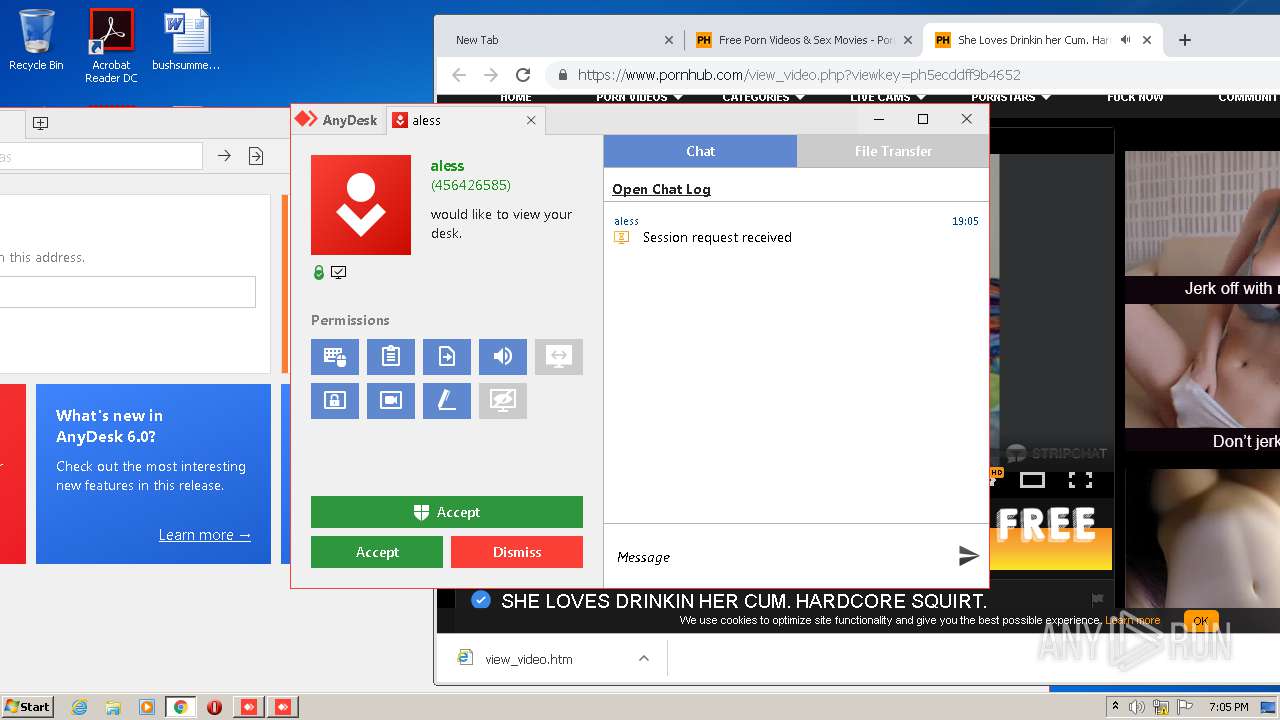Click the monitor status icon under avatar
The height and width of the screenshot is (720, 1280).
pos(339,272)
